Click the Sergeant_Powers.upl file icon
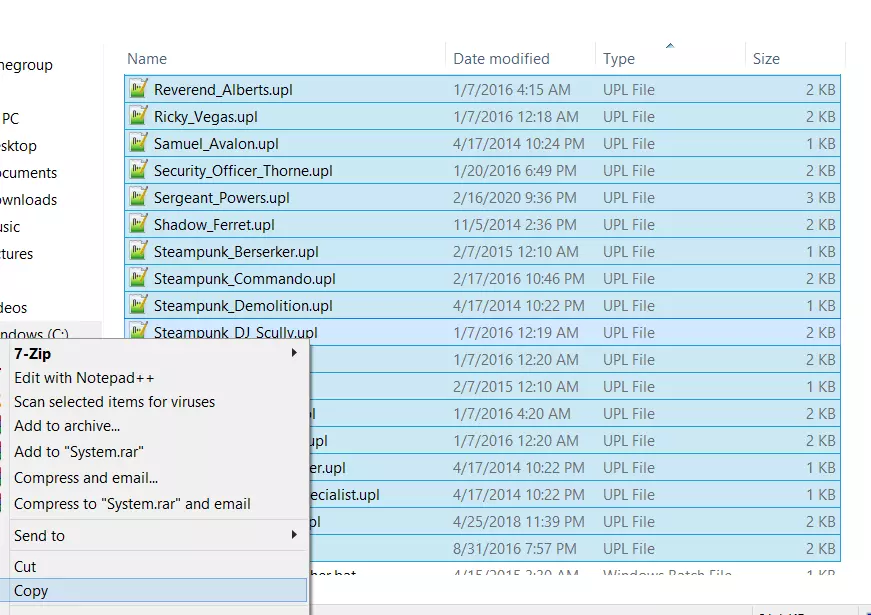Screen dimensions: 871x615 pyautogui.click(x=139, y=197)
